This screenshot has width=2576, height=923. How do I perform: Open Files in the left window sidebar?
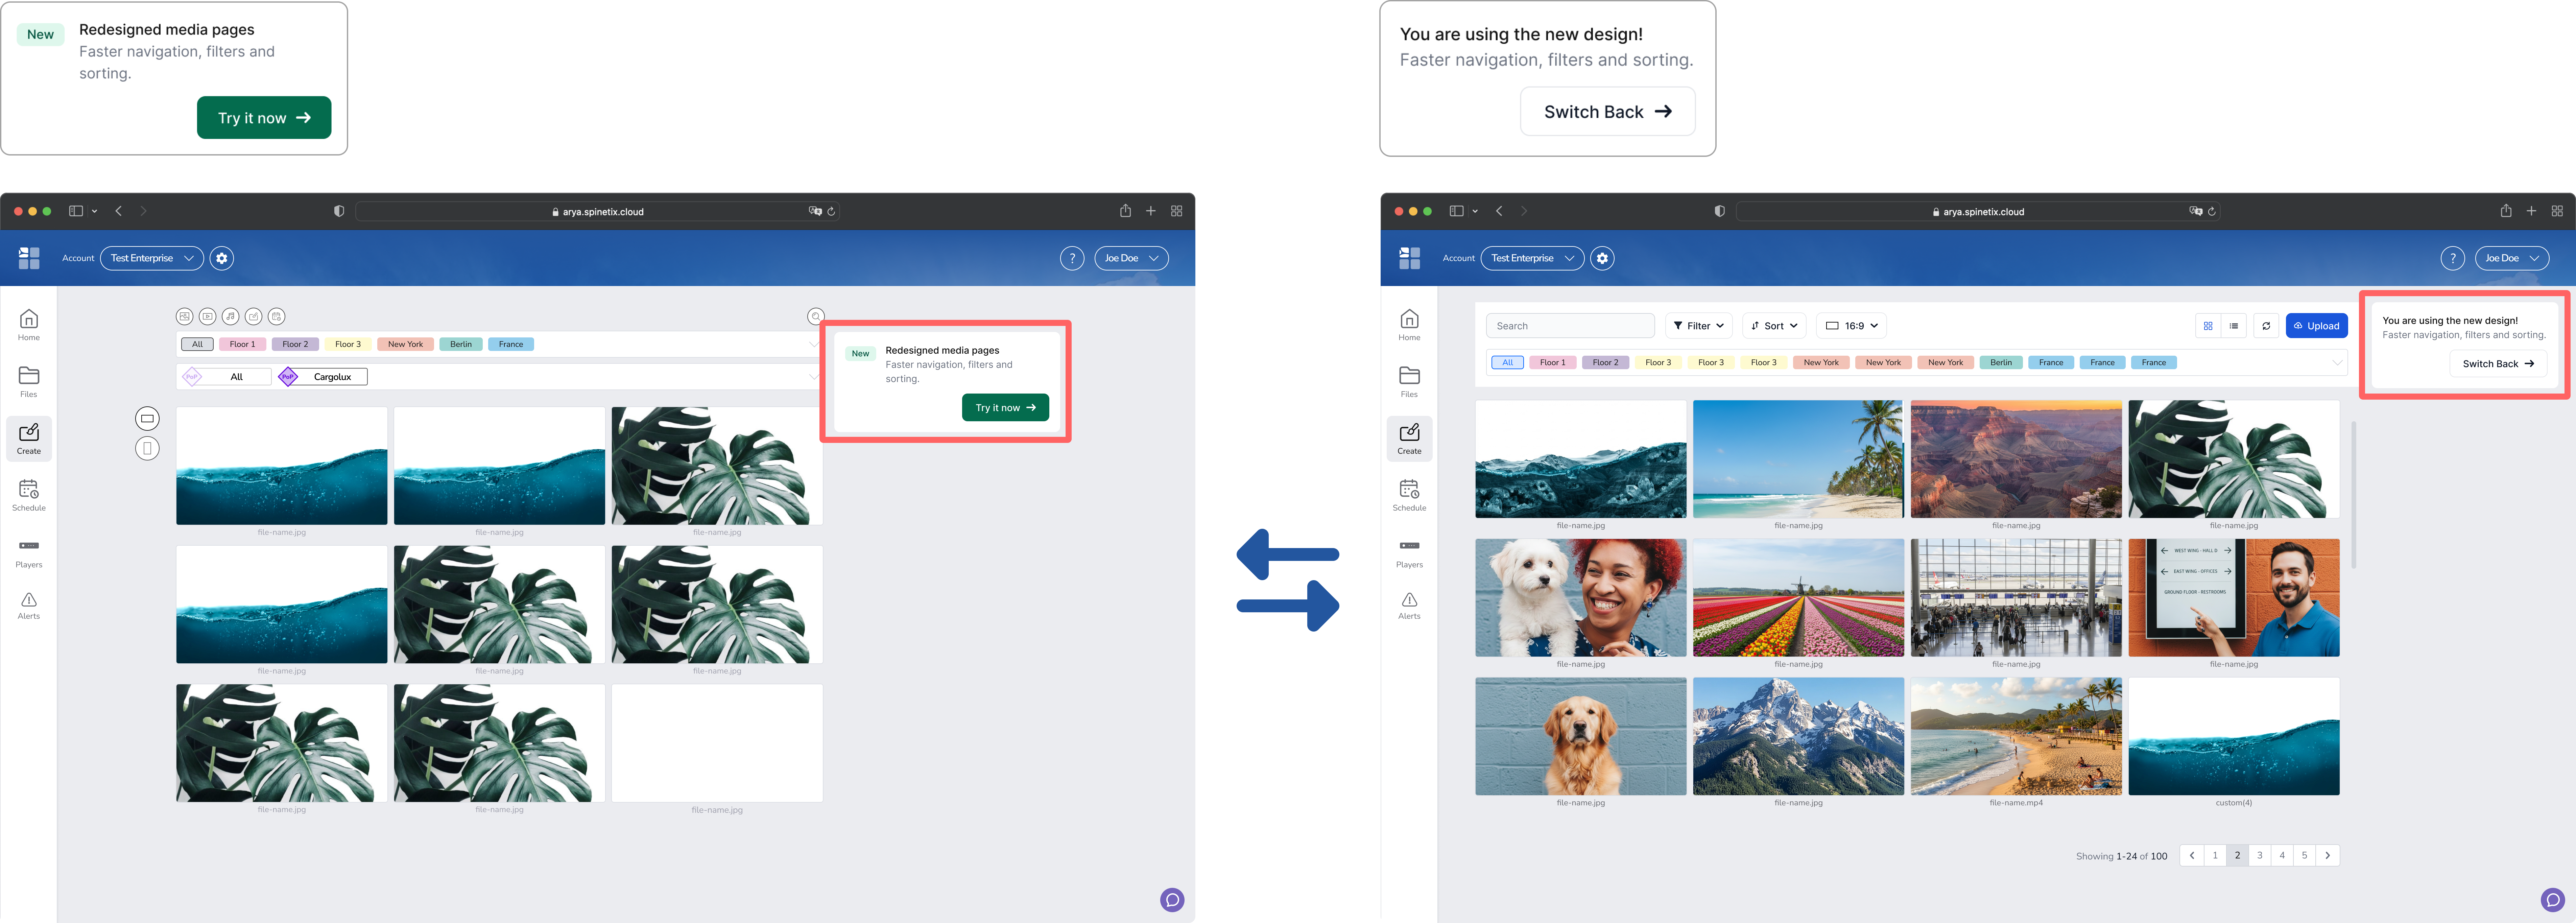29,382
